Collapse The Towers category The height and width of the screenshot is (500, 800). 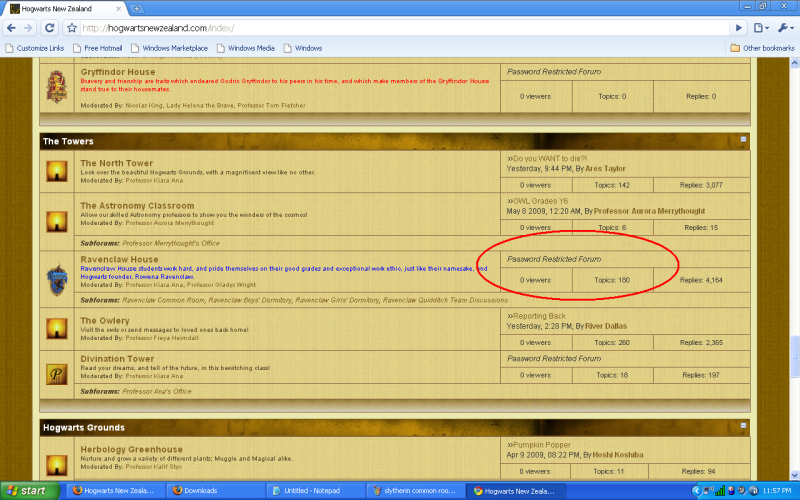(743, 139)
